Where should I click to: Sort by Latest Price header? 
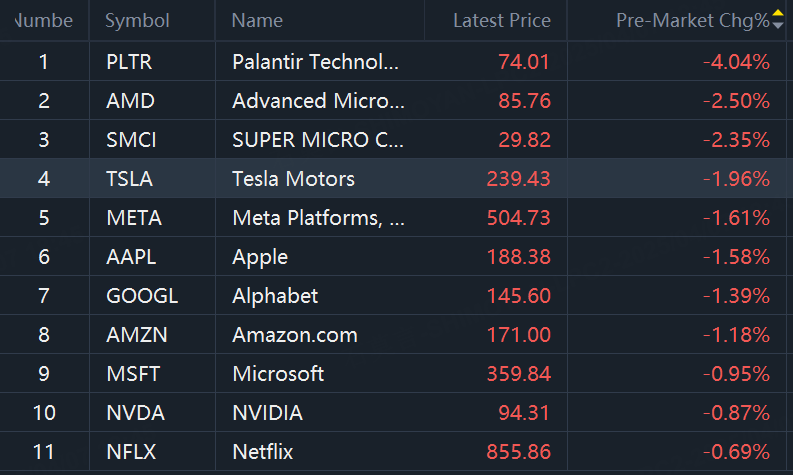pyautogui.click(x=501, y=20)
